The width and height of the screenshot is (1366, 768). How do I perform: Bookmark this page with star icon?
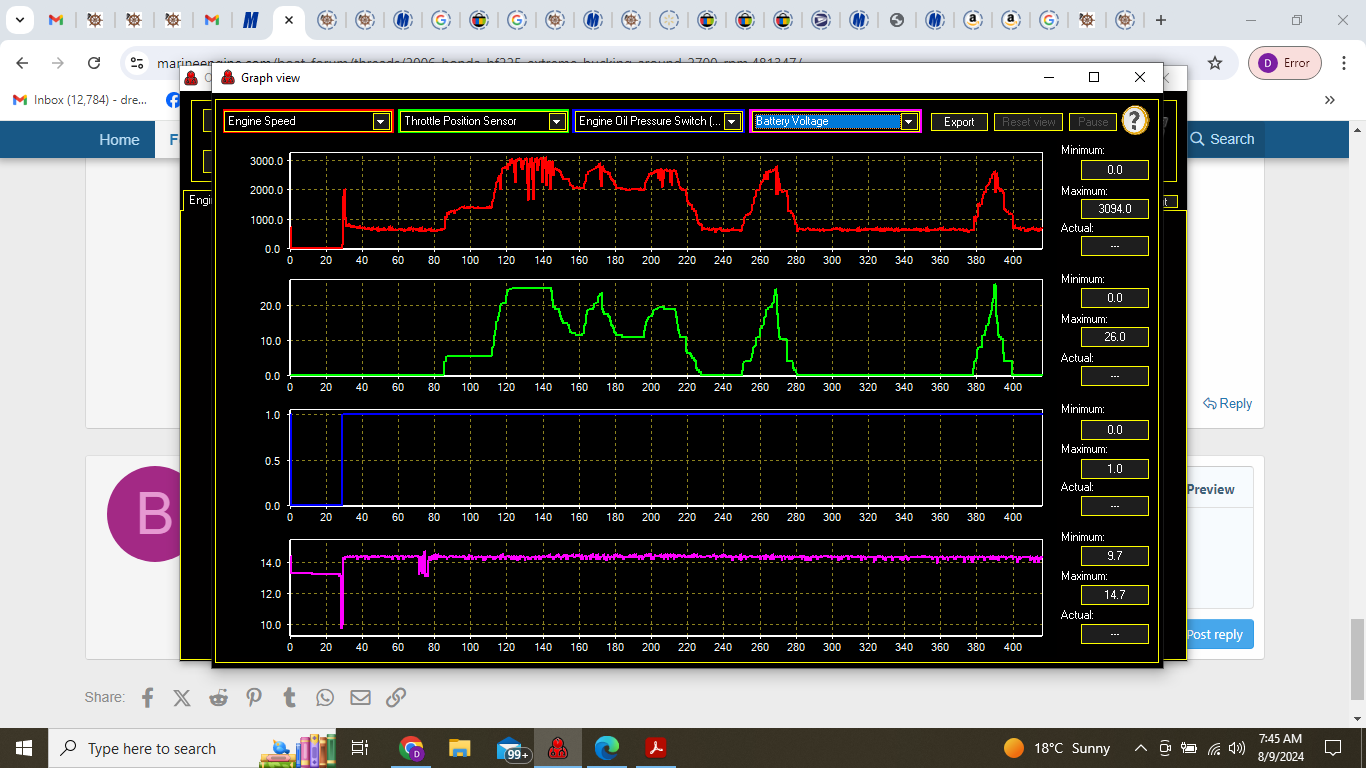1215,63
